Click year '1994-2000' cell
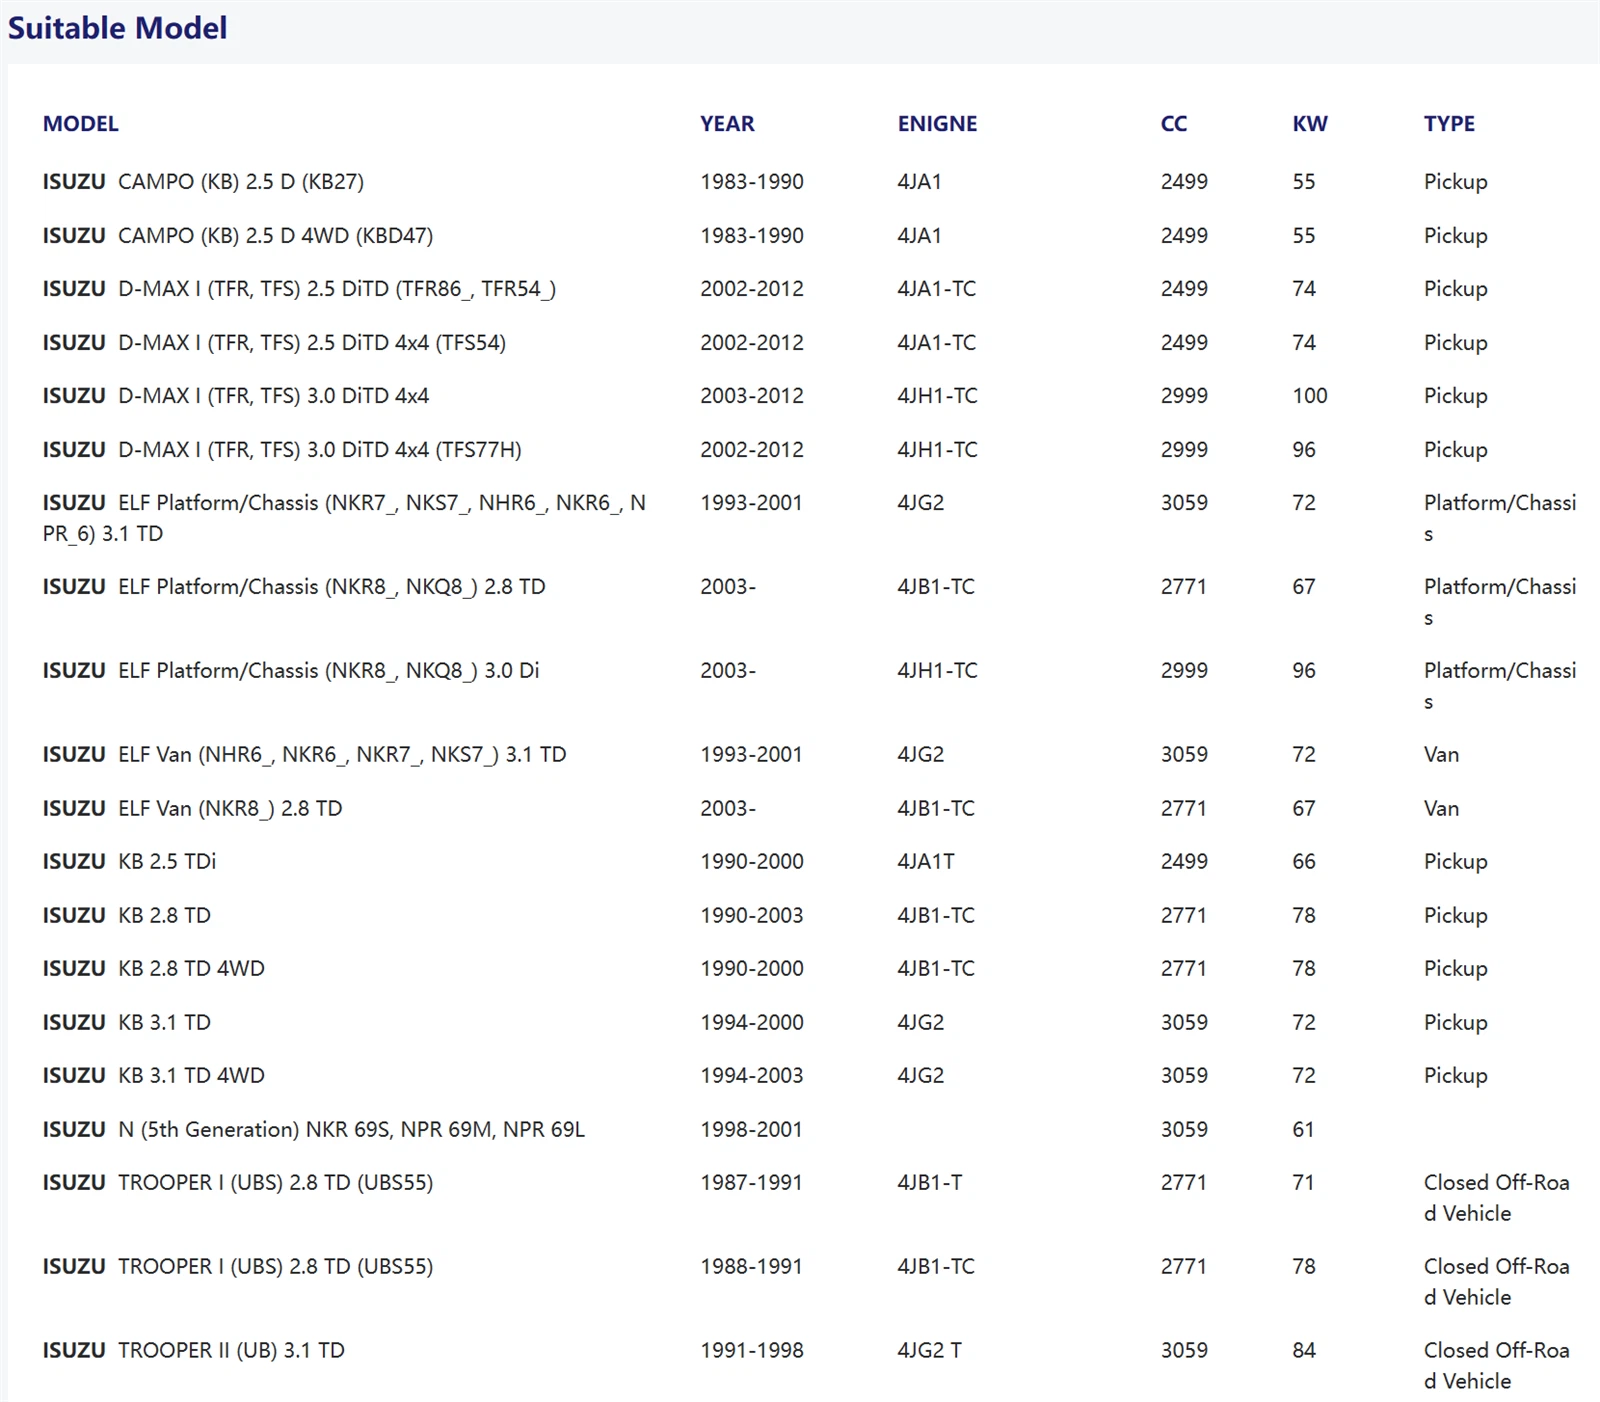The image size is (1600, 1402). (752, 1023)
